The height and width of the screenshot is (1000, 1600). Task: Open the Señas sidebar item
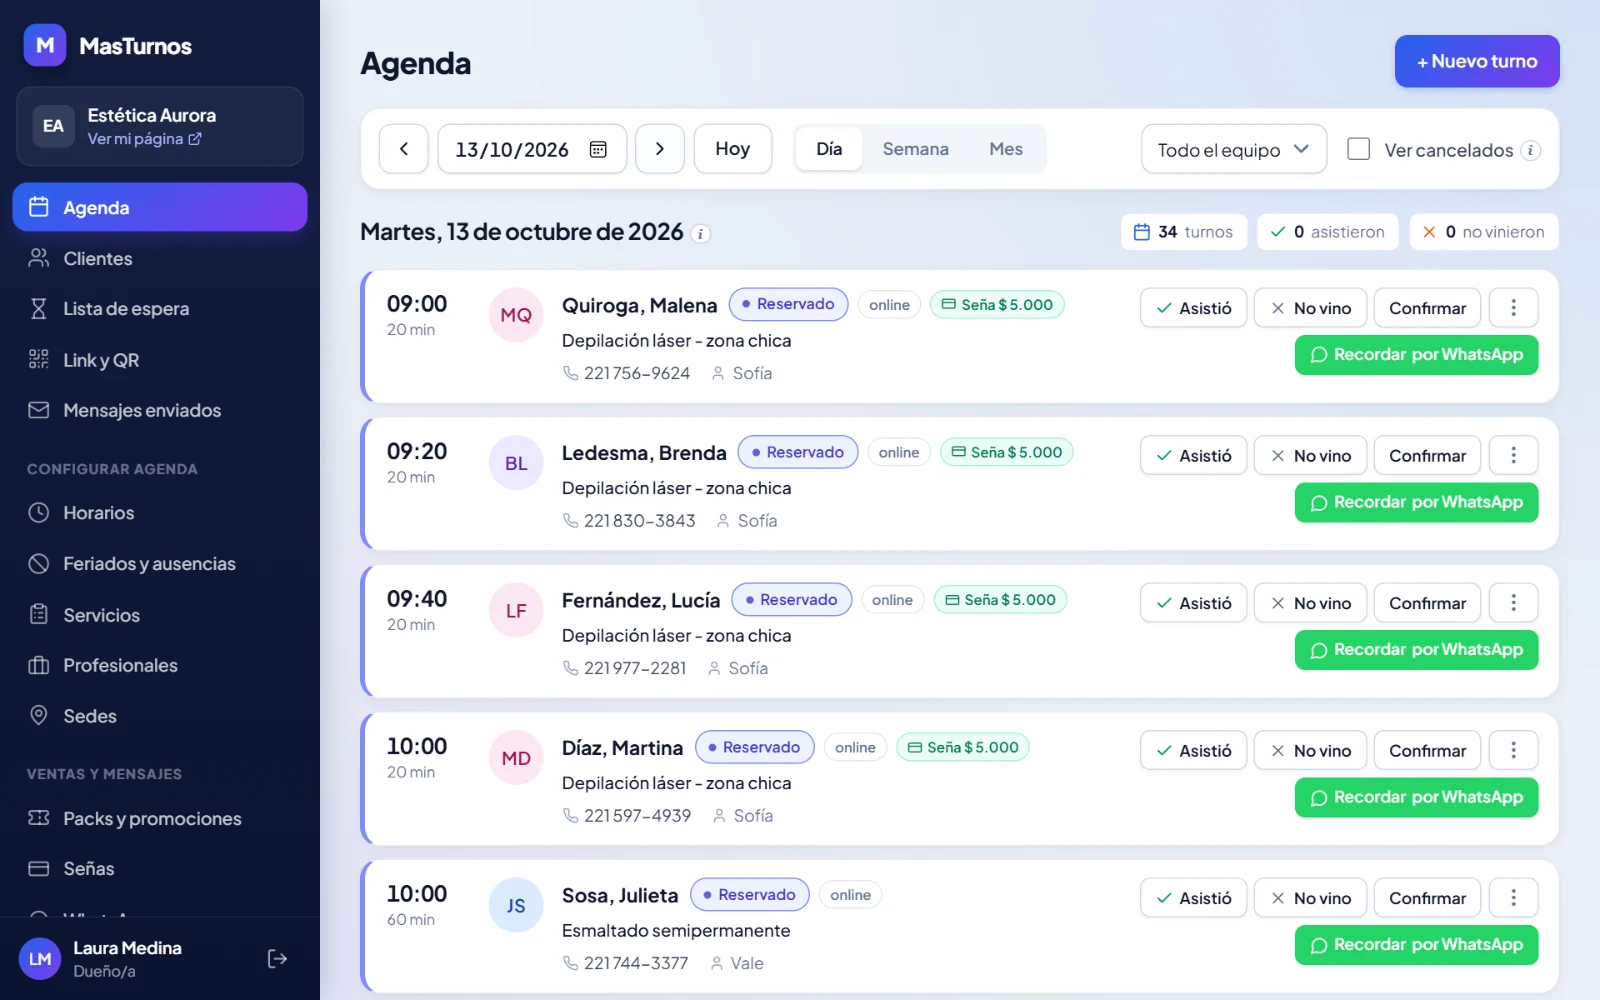click(x=160, y=869)
